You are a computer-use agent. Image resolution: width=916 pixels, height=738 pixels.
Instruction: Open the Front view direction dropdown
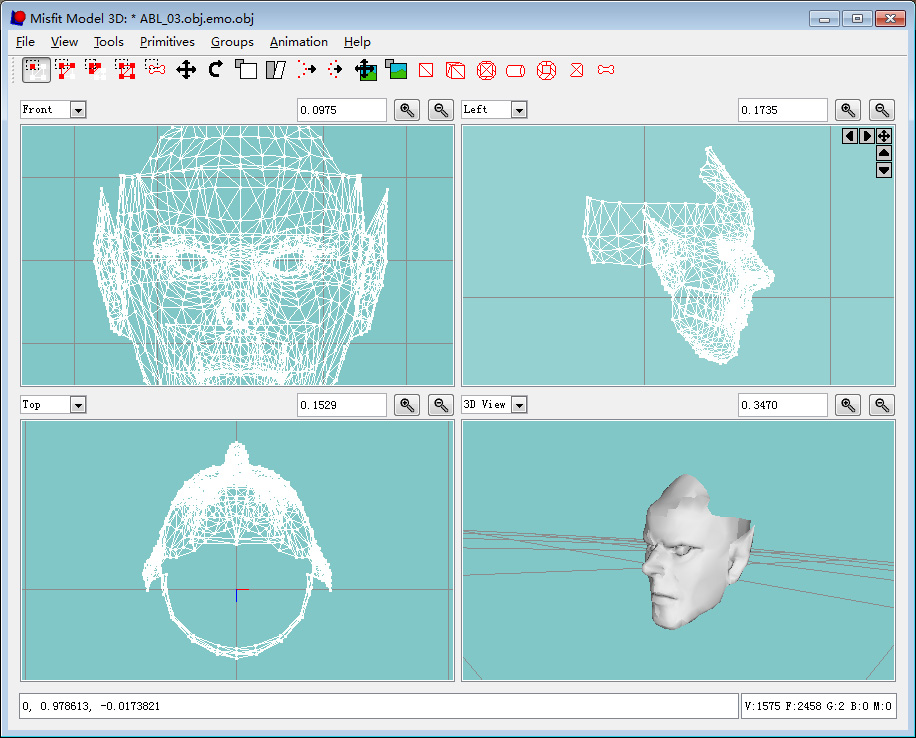(x=78, y=110)
